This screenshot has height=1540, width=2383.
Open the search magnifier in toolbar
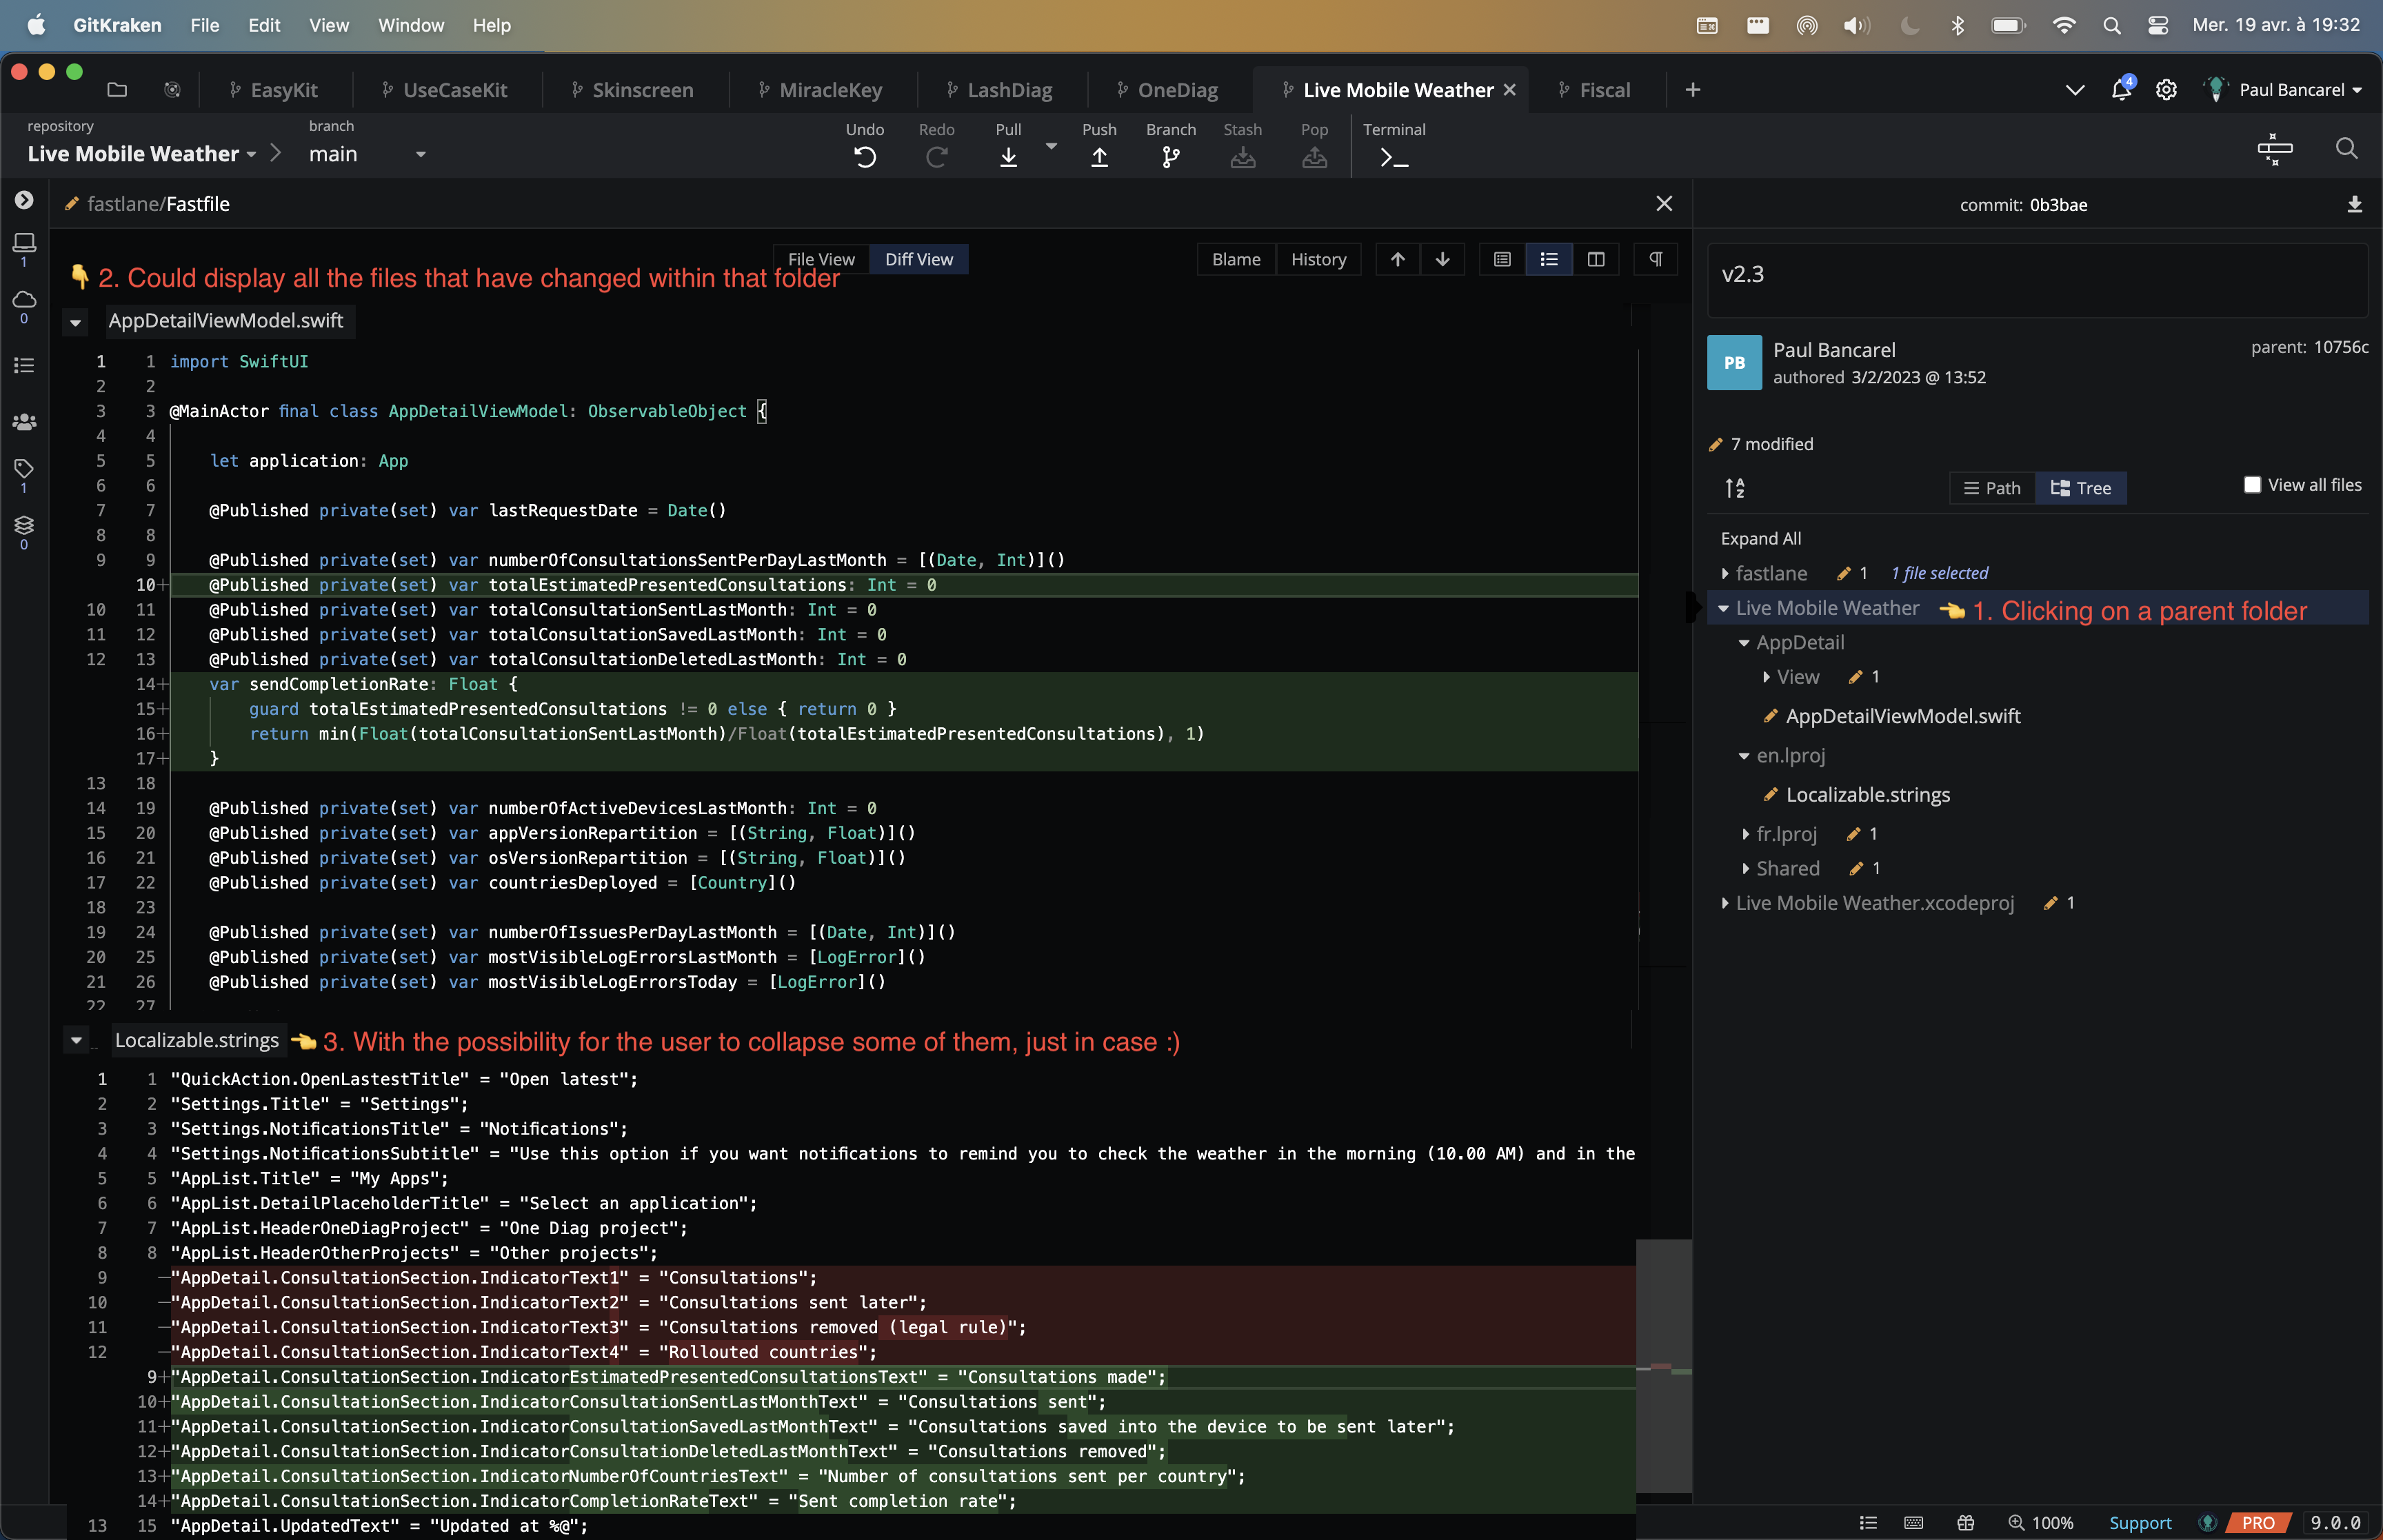tap(2346, 149)
